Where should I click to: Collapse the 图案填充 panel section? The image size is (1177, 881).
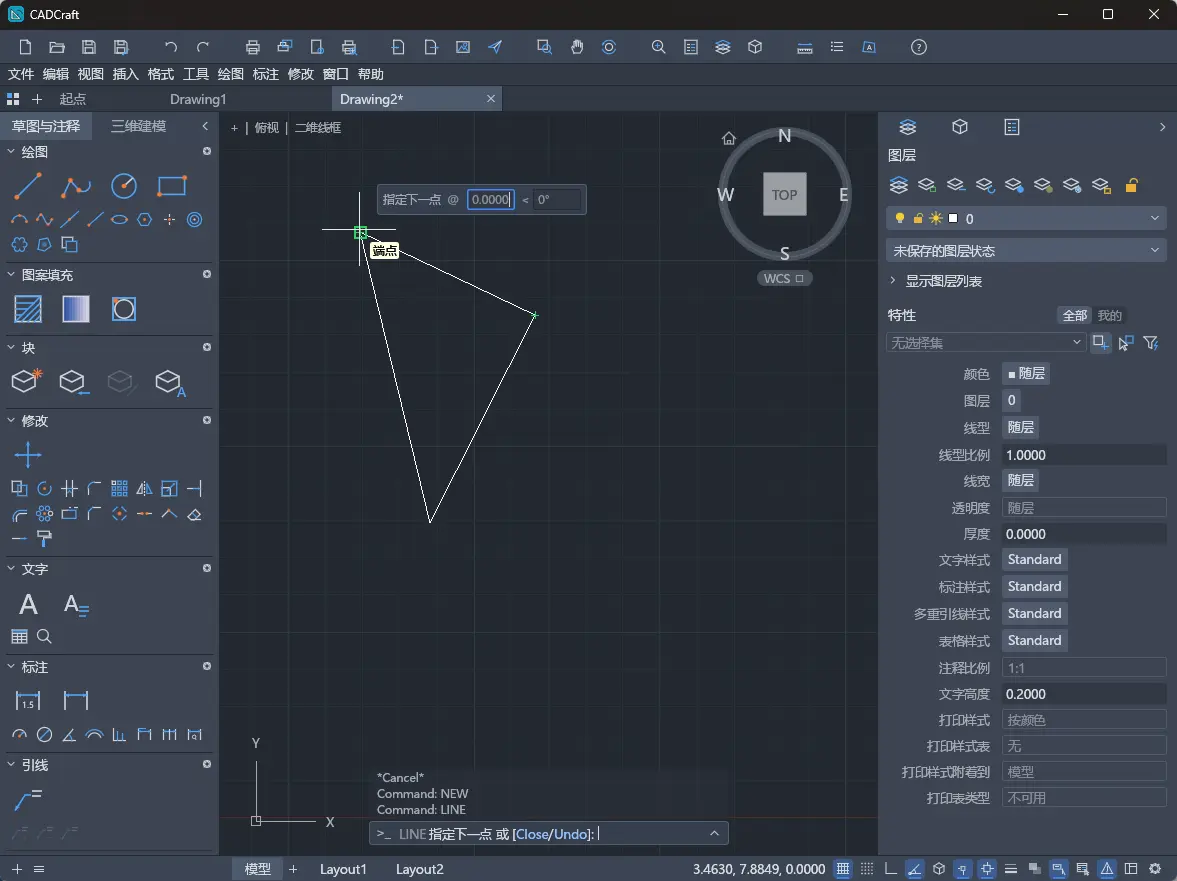coord(11,275)
